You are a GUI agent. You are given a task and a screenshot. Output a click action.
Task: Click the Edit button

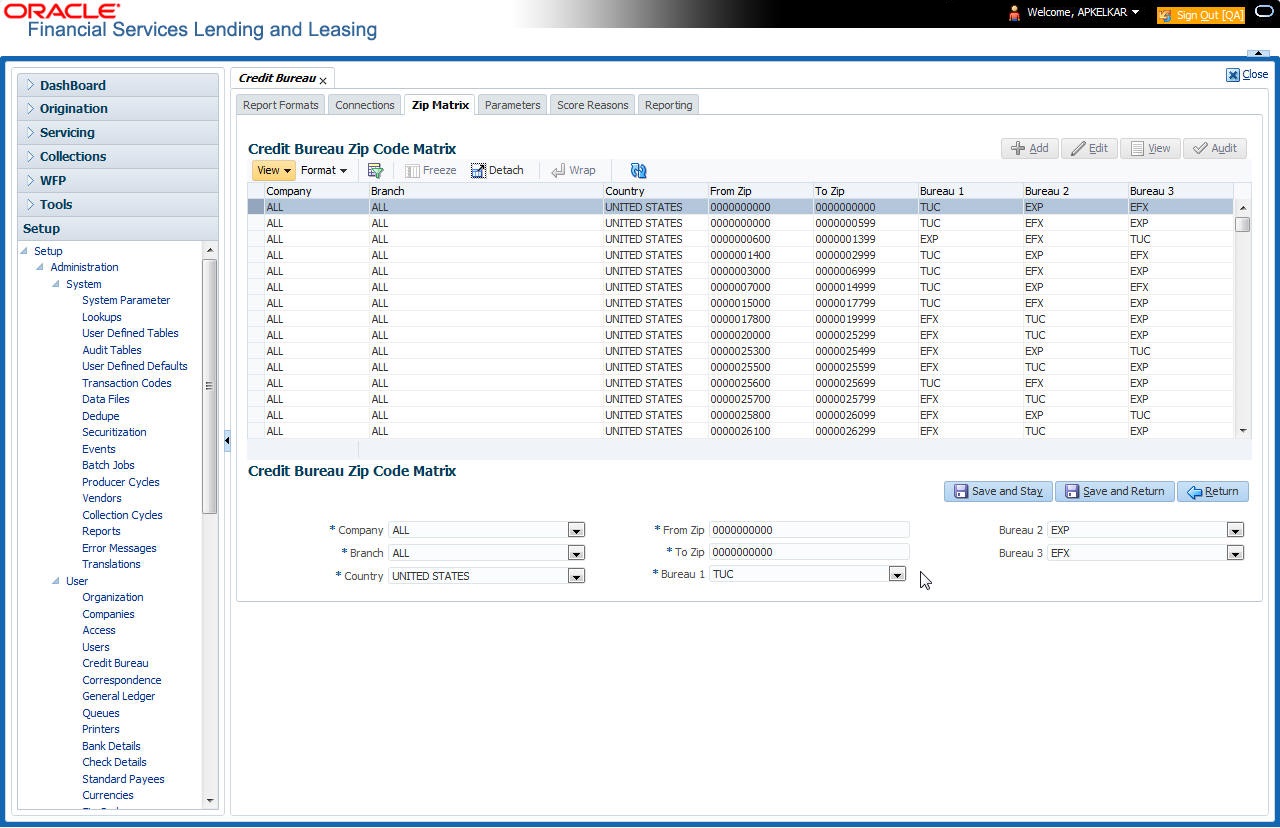(x=1089, y=148)
